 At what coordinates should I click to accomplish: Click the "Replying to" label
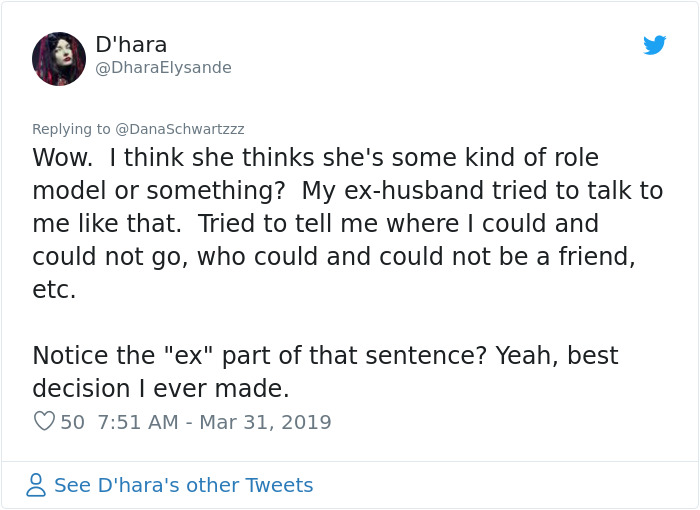71,129
